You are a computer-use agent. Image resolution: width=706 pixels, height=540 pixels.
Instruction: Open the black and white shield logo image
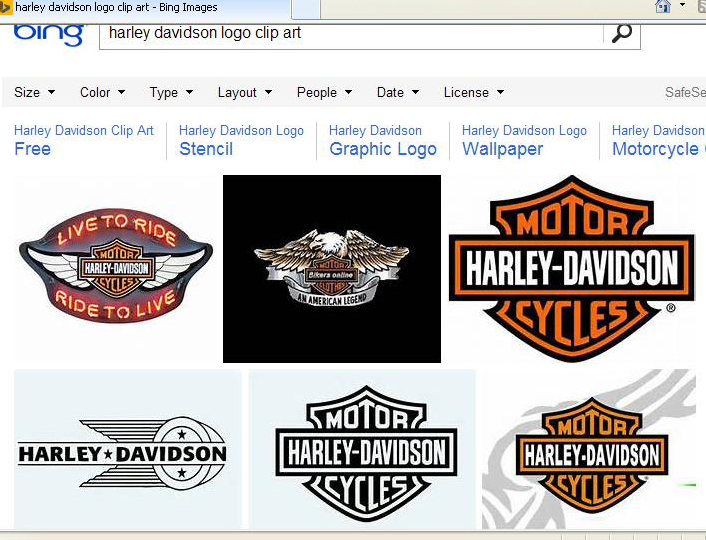click(x=362, y=449)
